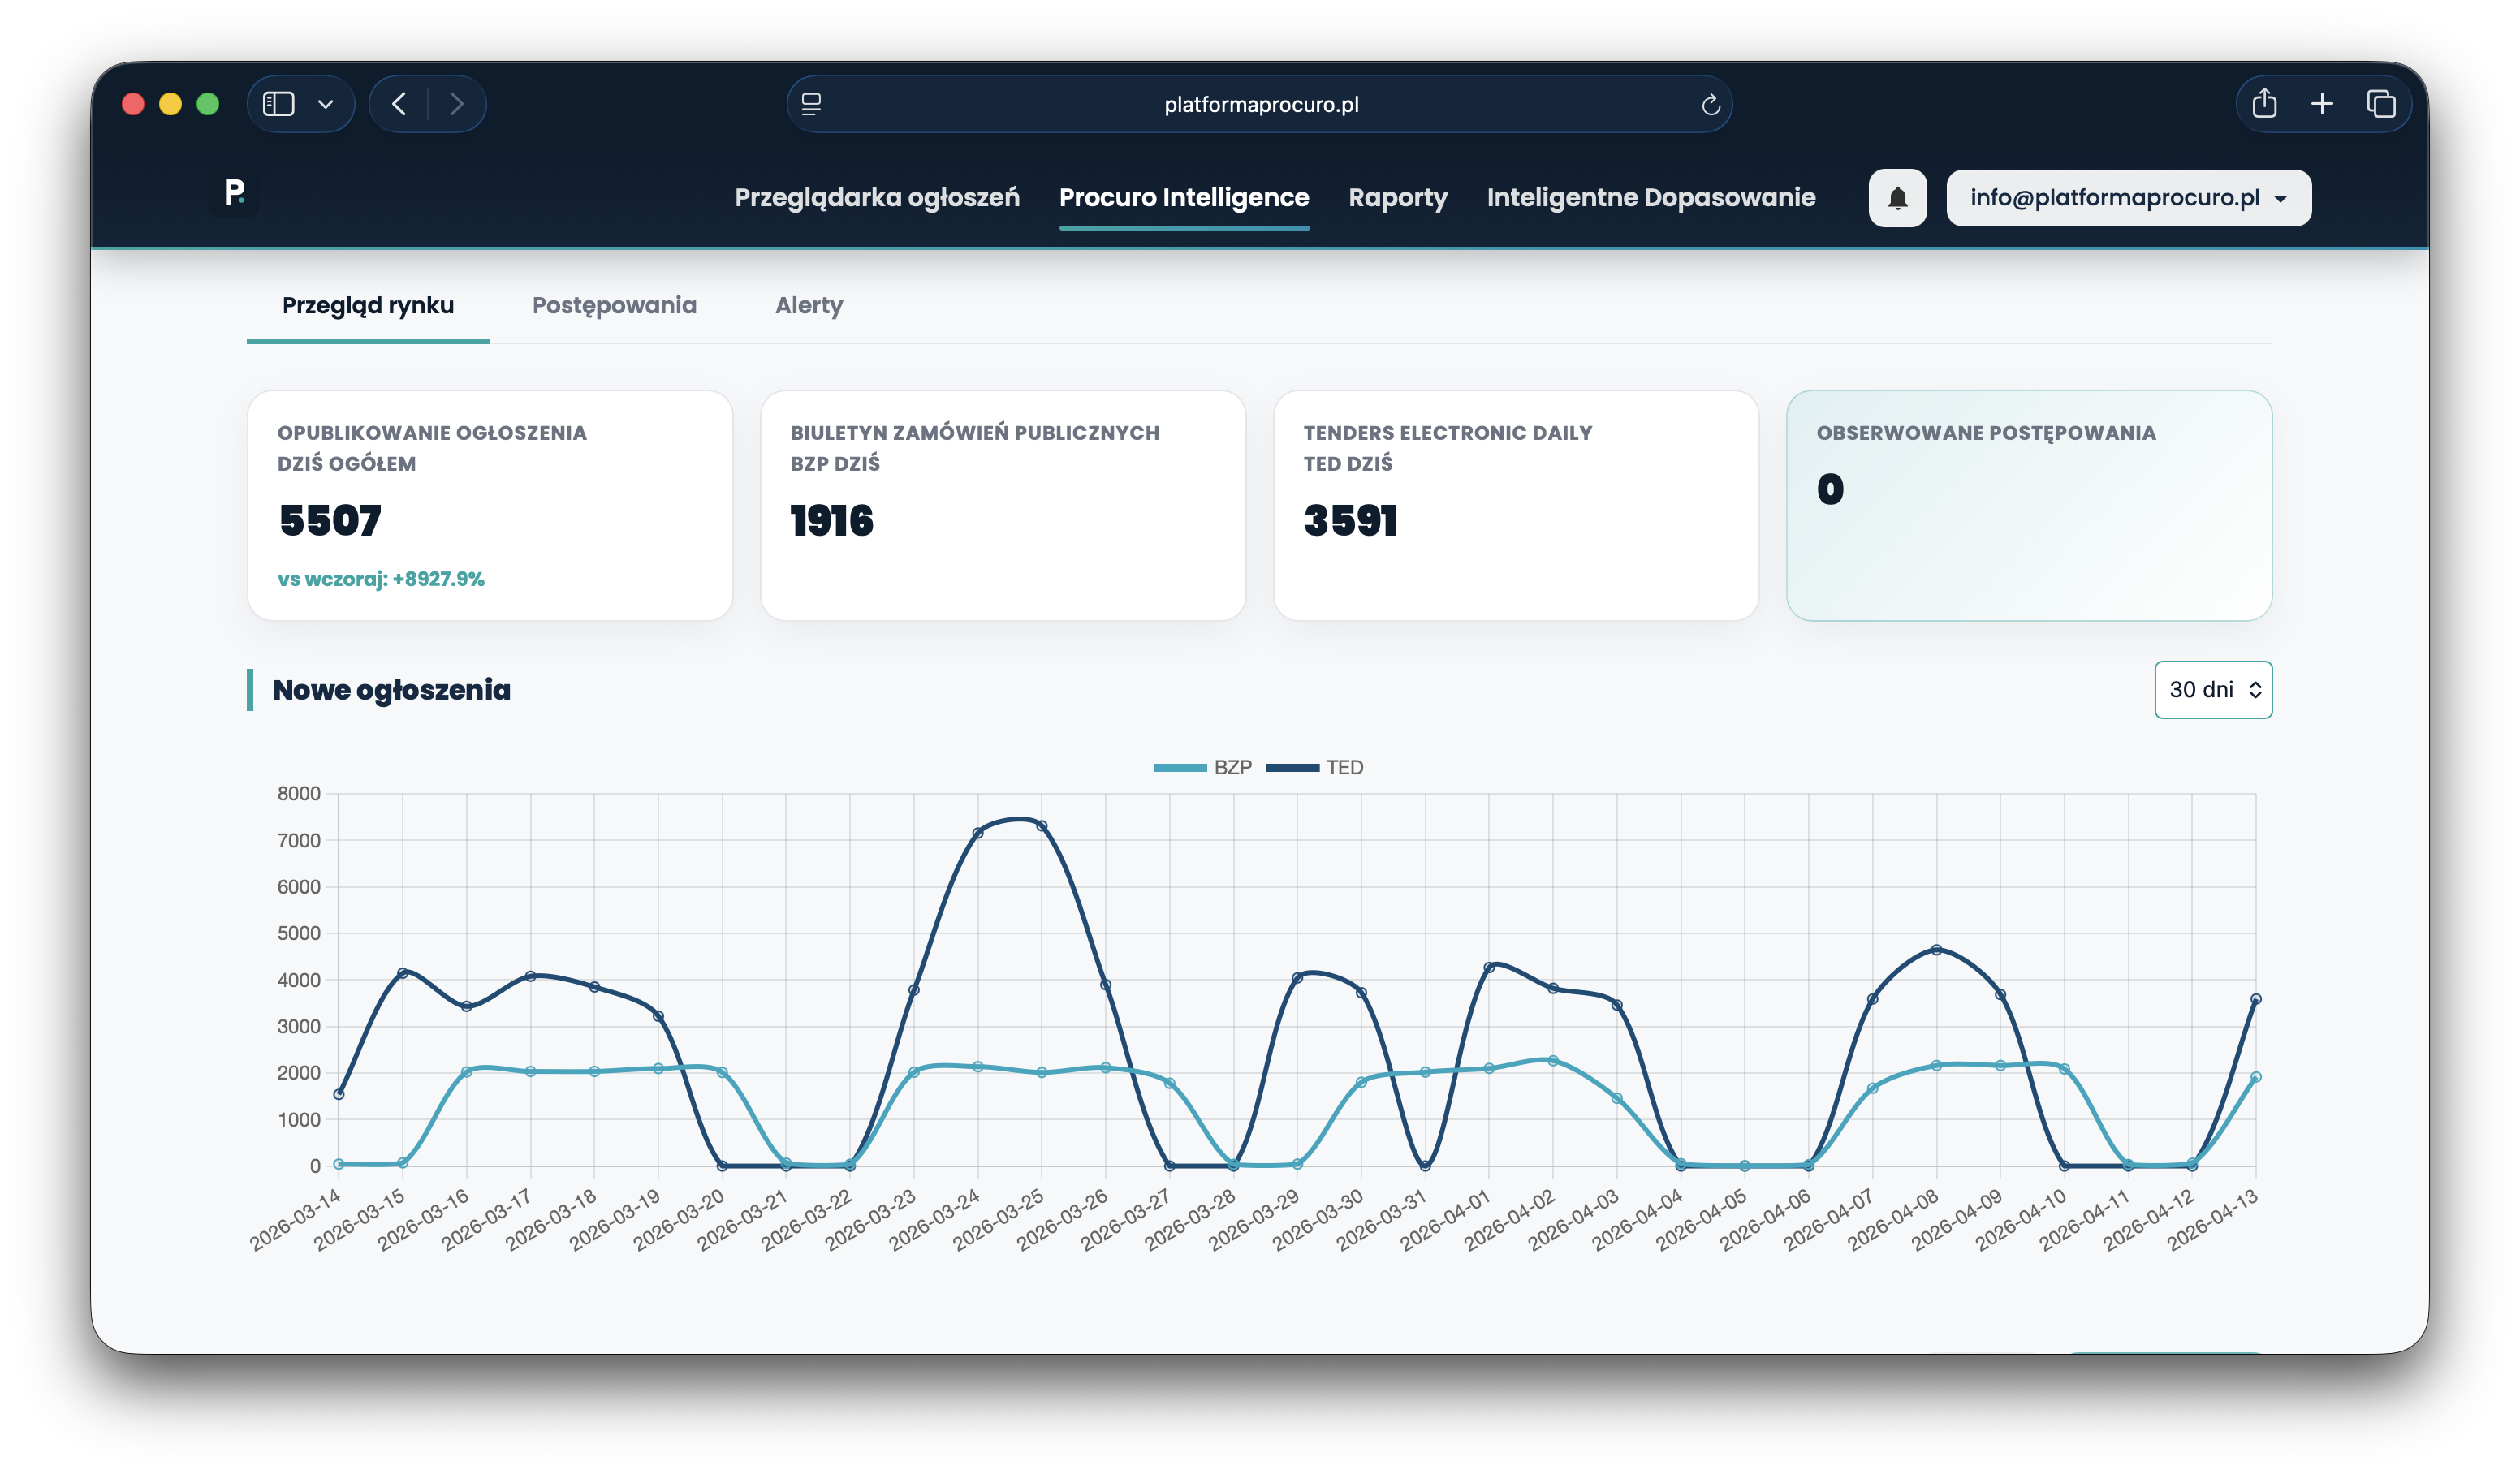Go back with the browser arrow
2520x1474 pixels.
pos(399,104)
